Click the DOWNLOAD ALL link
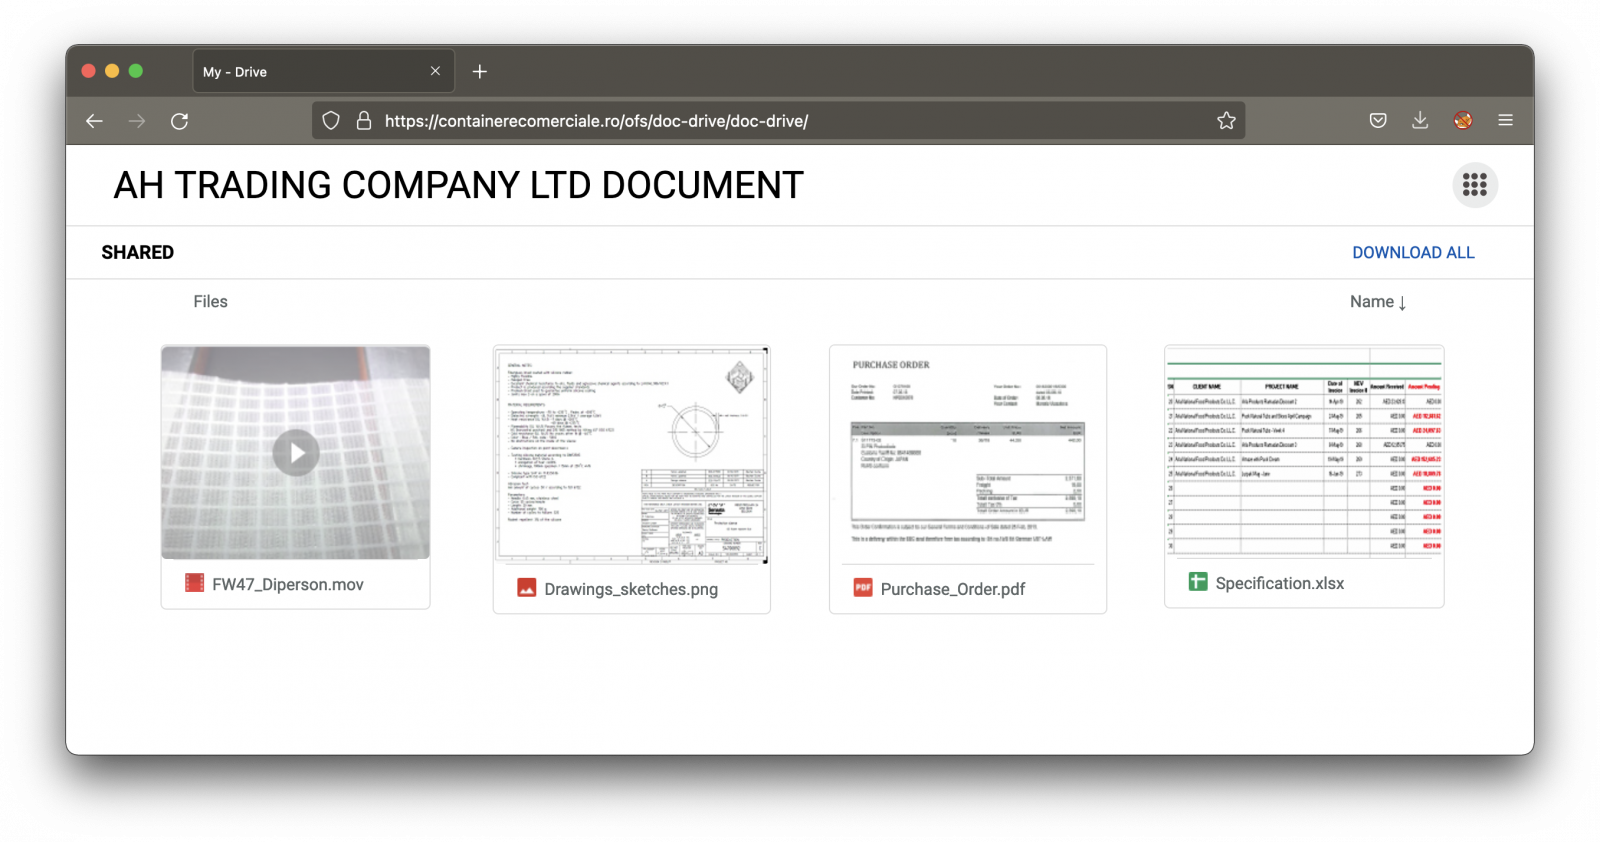Image resolution: width=1600 pixels, height=842 pixels. (1413, 253)
